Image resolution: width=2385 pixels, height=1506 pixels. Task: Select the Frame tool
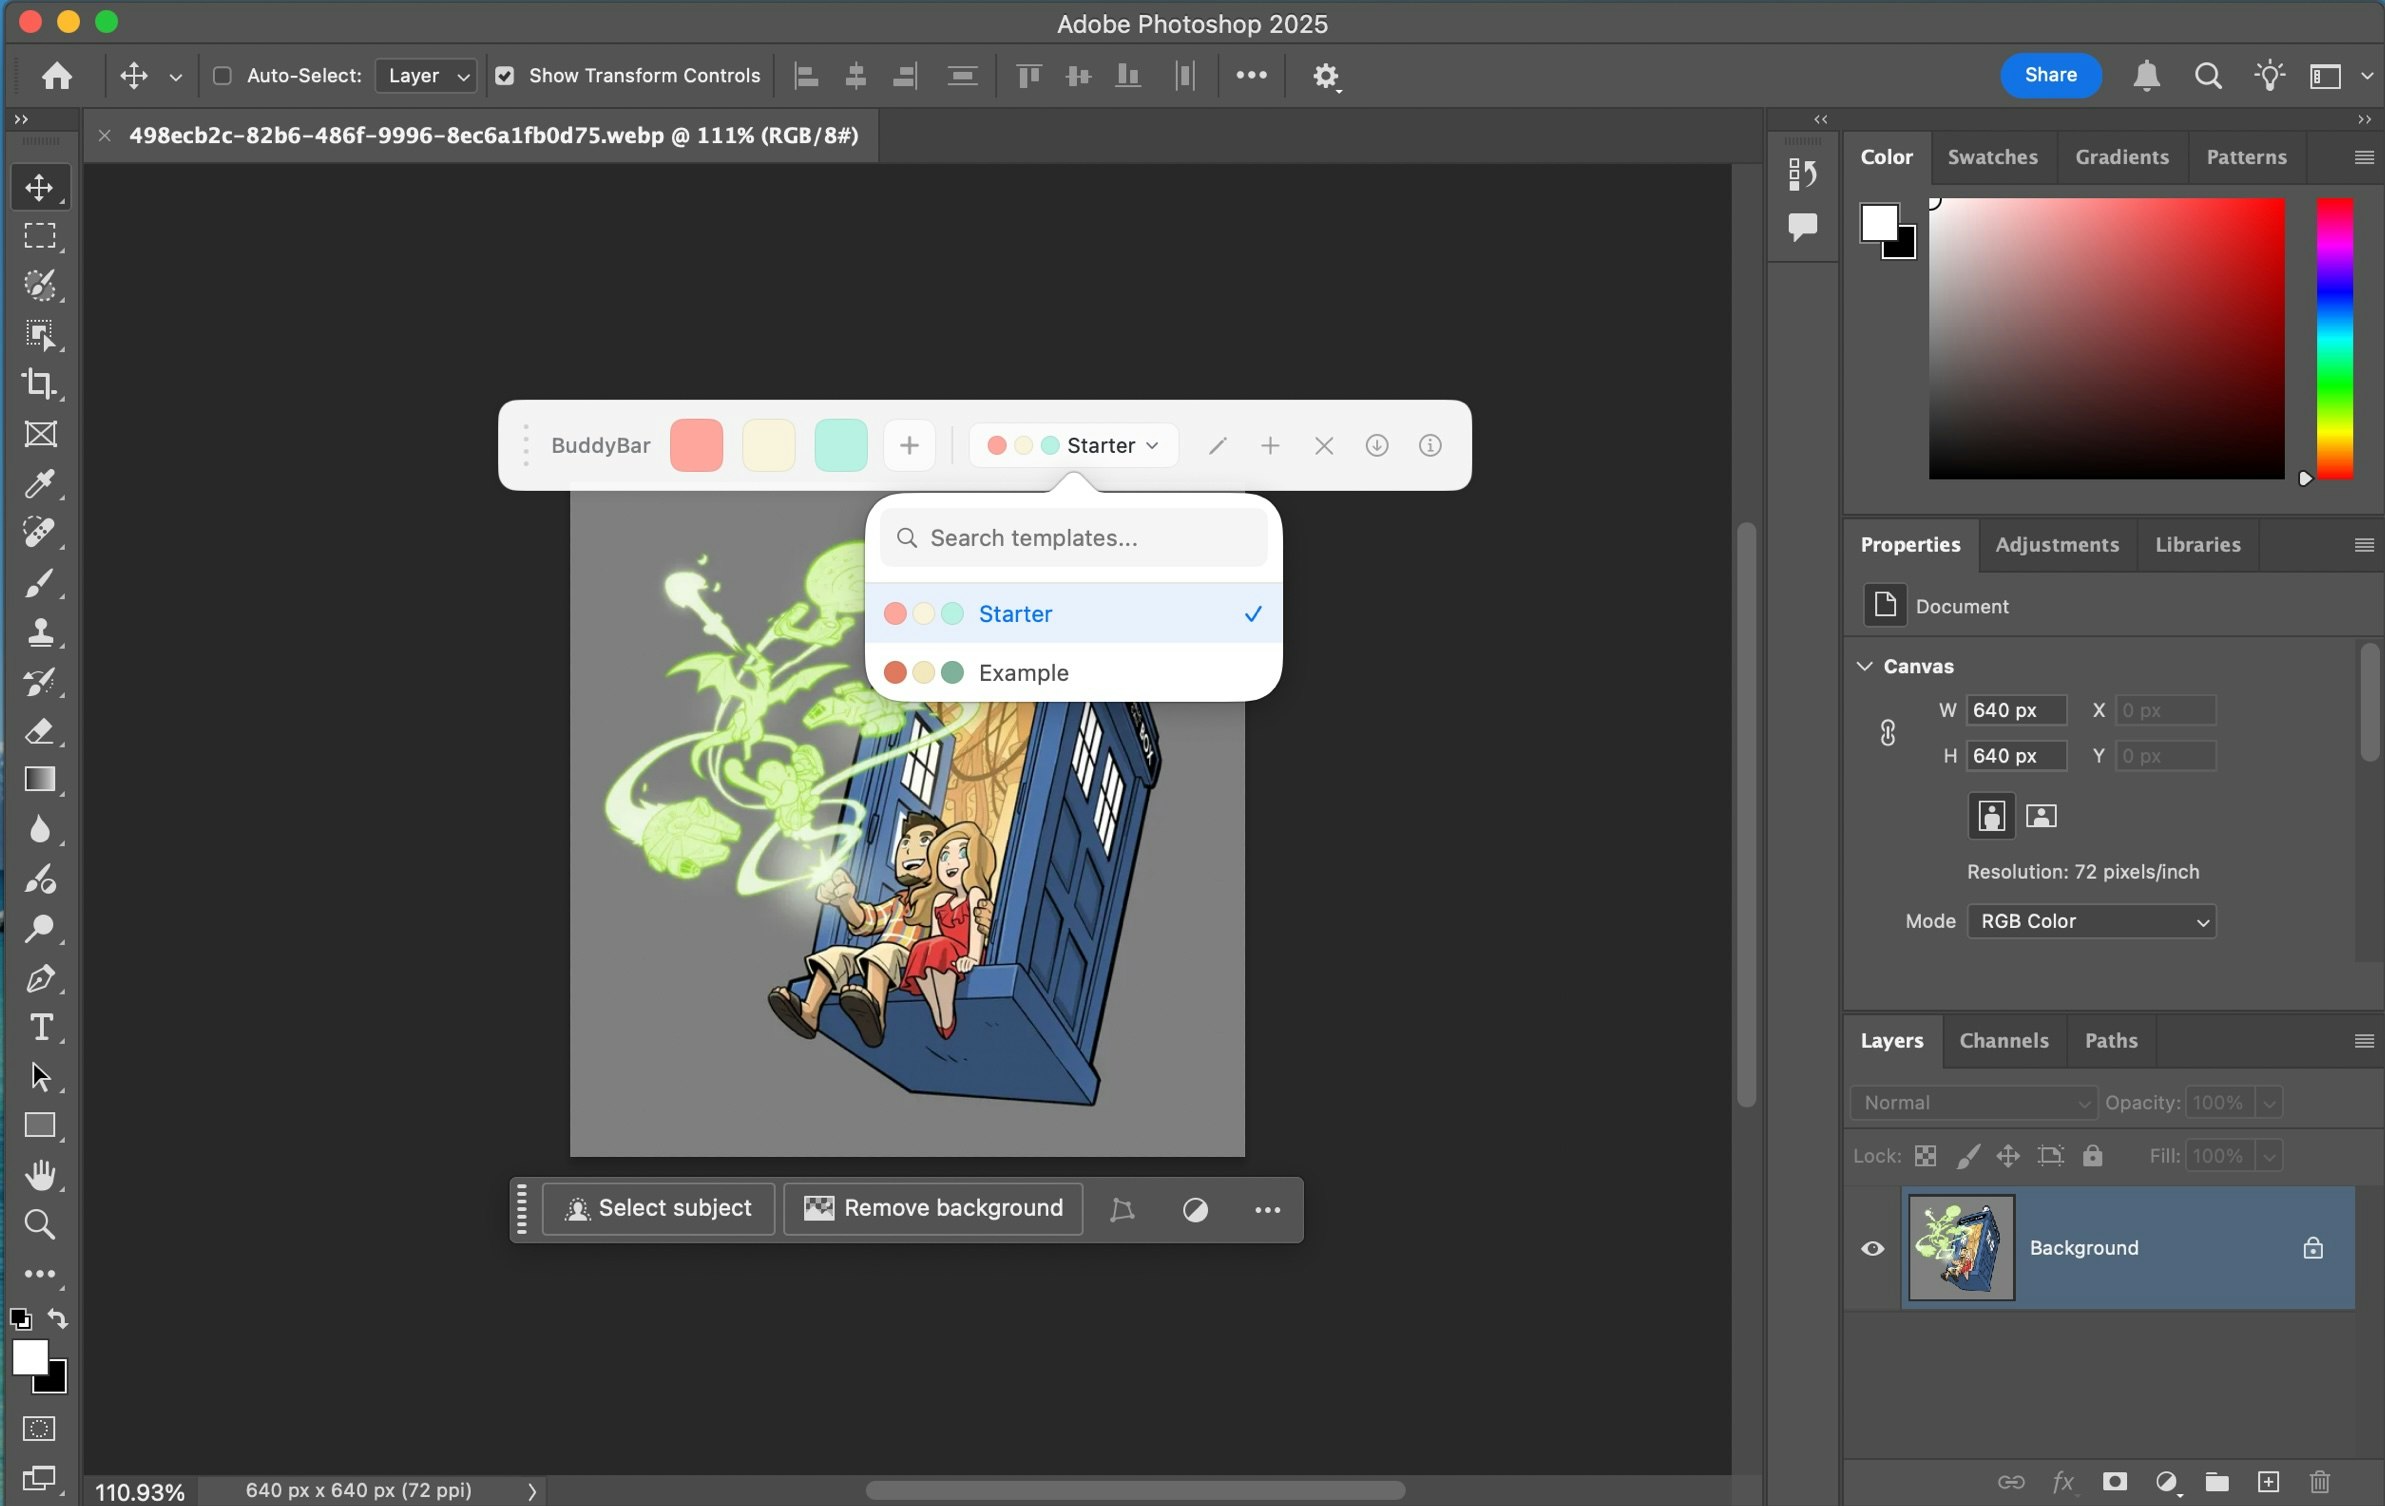pyautogui.click(x=40, y=434)
